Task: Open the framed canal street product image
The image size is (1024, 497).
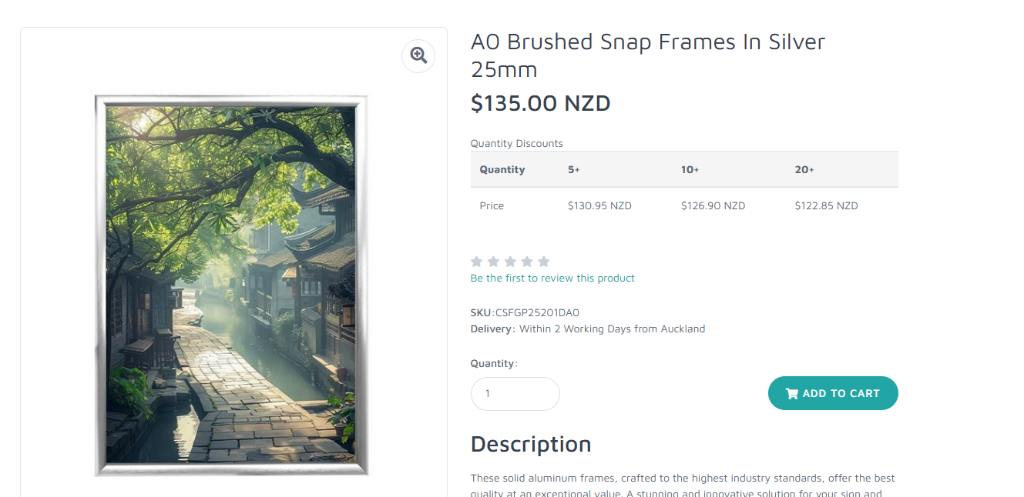Action: point(232,285)
